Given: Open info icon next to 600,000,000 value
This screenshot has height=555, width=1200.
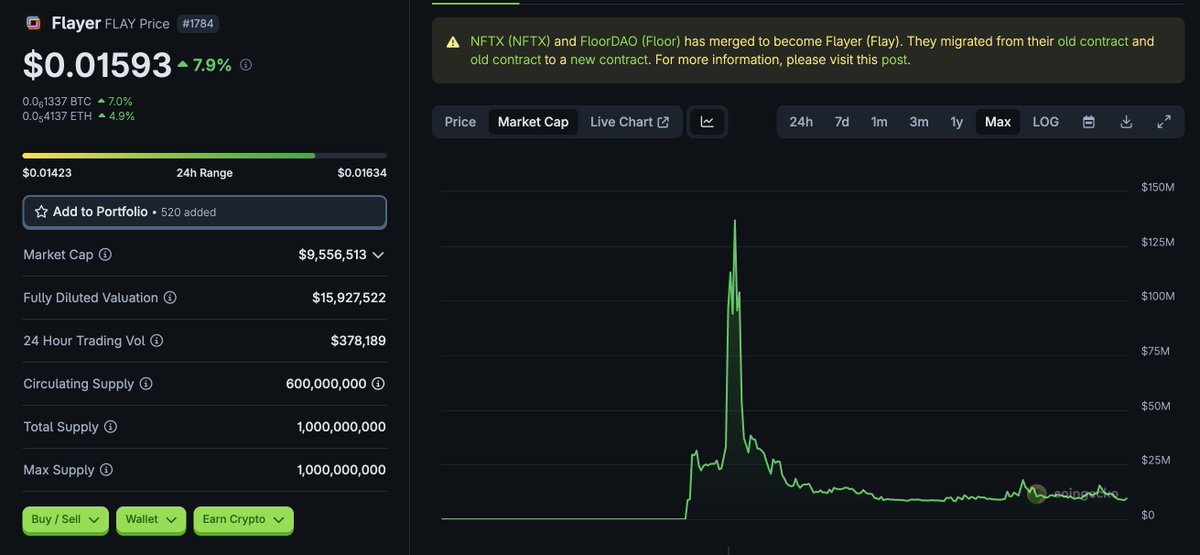Looking at the screenshot, I should click(x=379, y=384).
